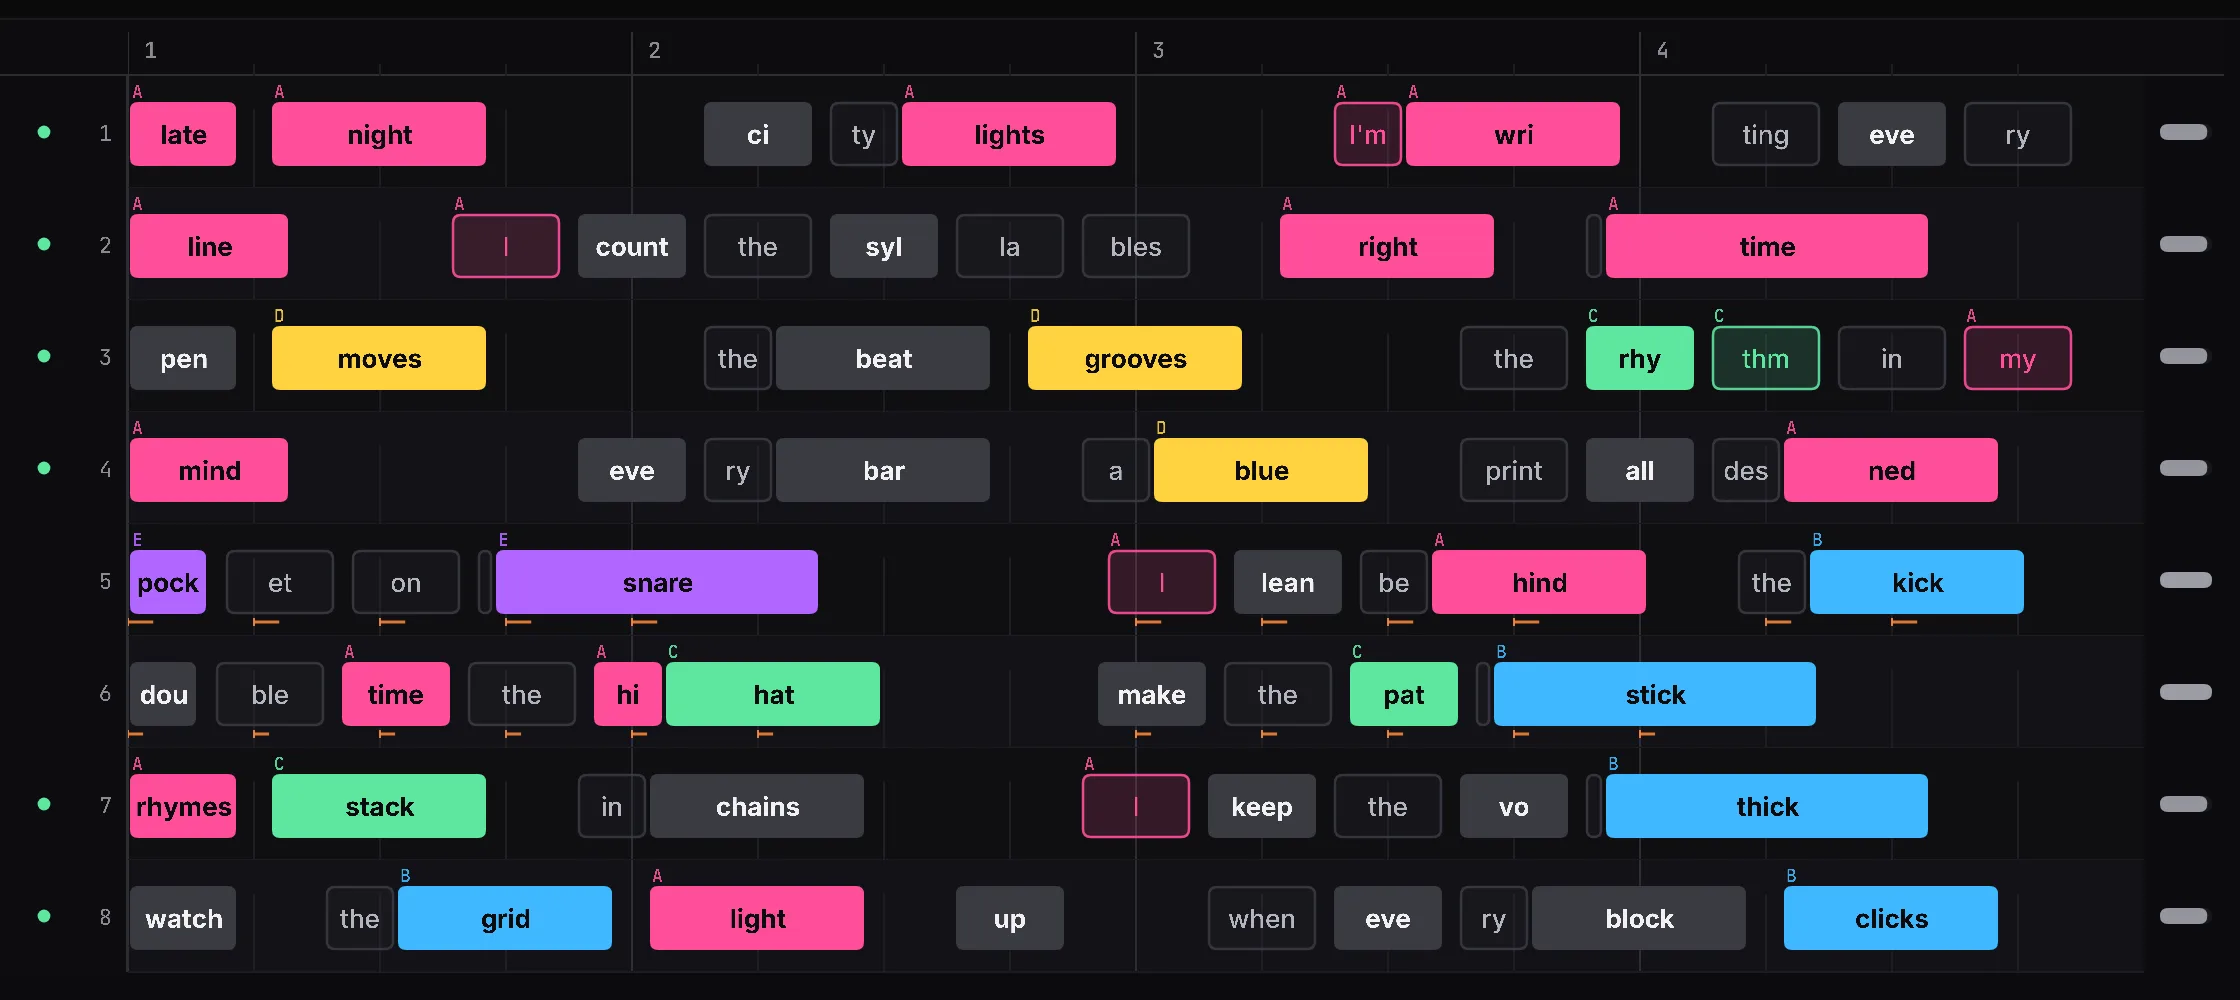The height and width of the screenshot is (1000, 2240).
Task: Select the green 'pat' syllable block
Action: [1404, 694]
